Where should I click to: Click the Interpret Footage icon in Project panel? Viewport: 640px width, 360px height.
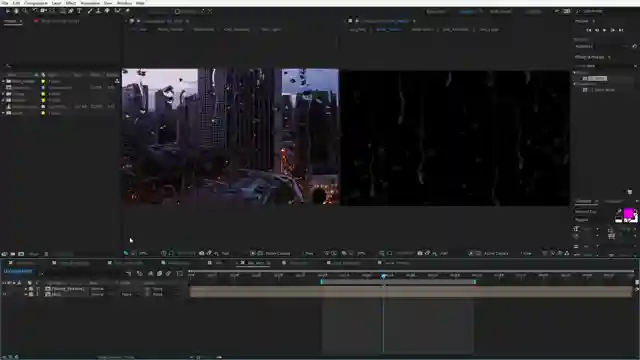point(4,254)
